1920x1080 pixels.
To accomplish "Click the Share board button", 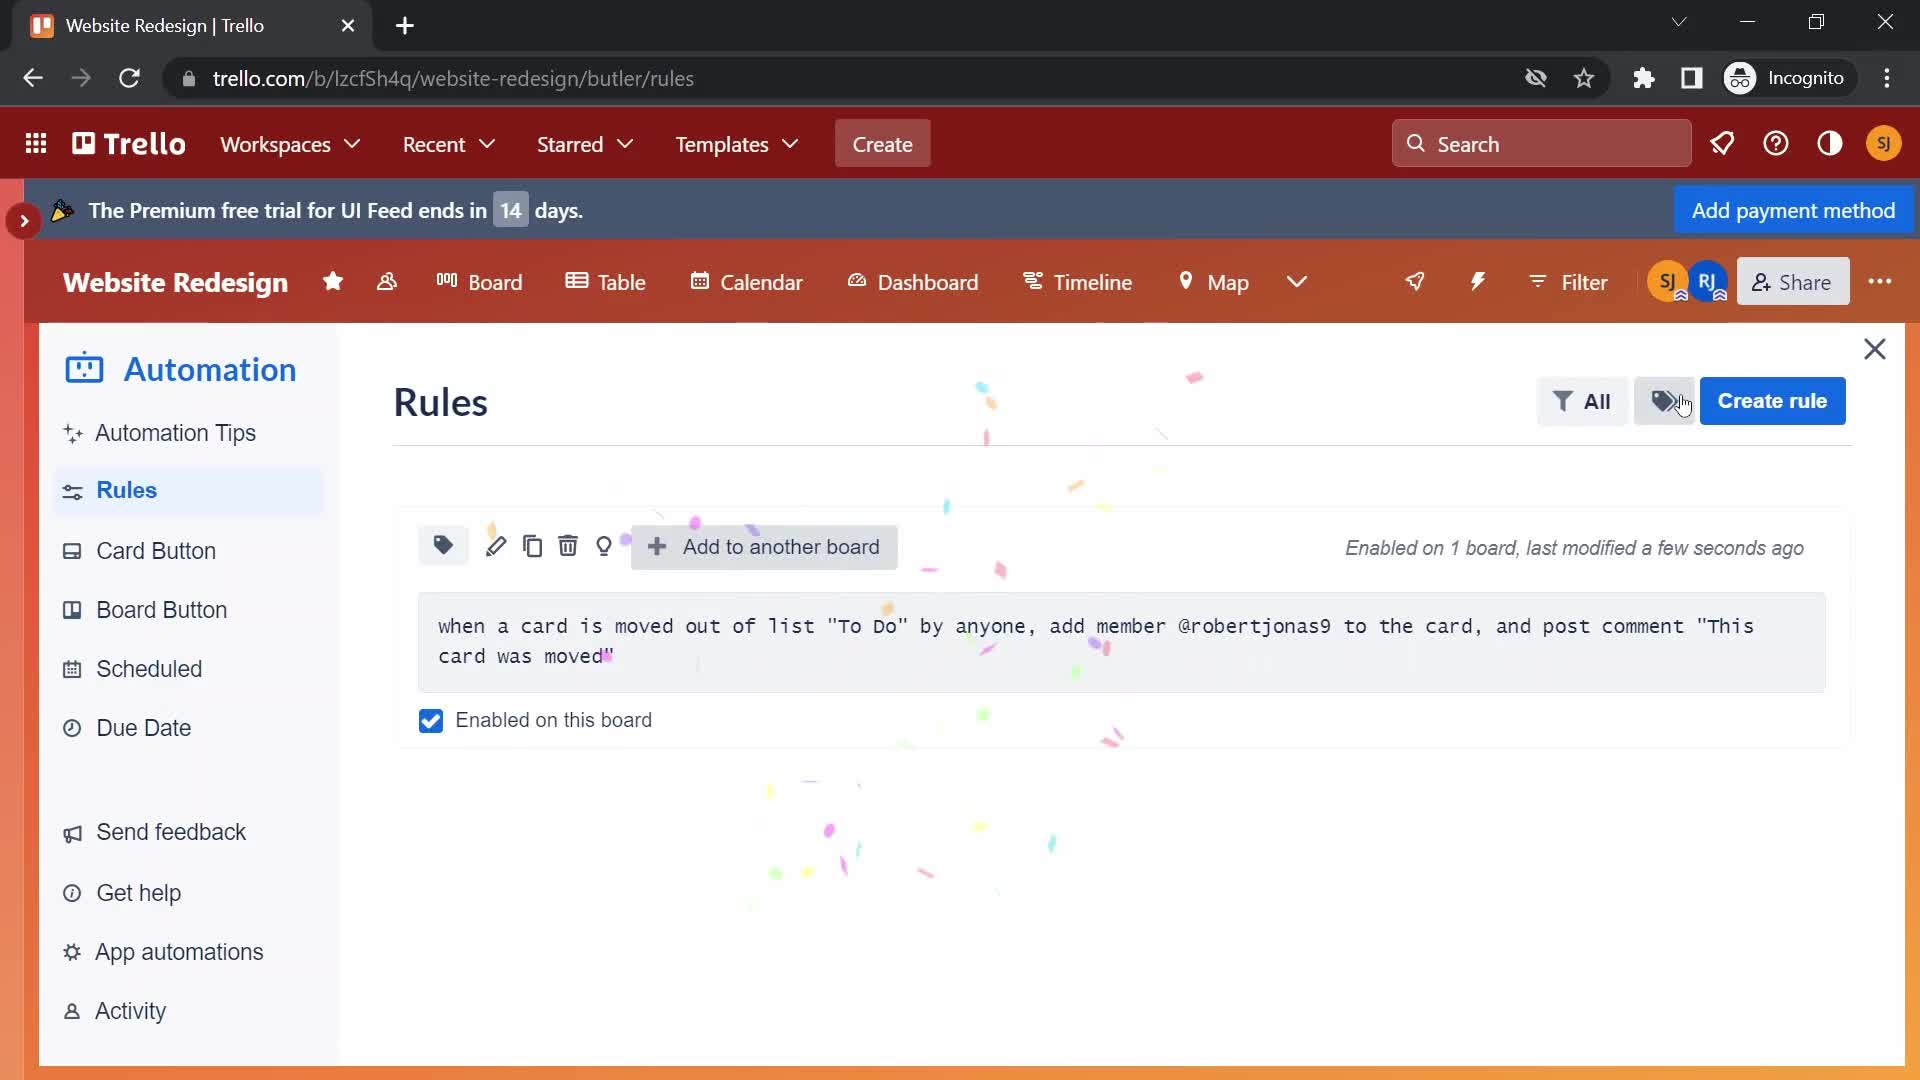I will (1793, 282).
